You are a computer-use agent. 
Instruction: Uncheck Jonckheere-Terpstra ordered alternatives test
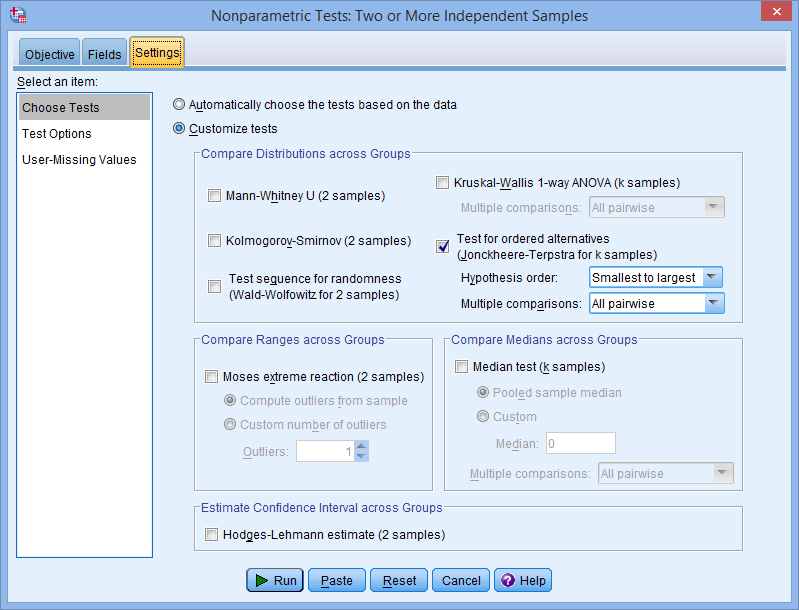[x=442, y=247]
